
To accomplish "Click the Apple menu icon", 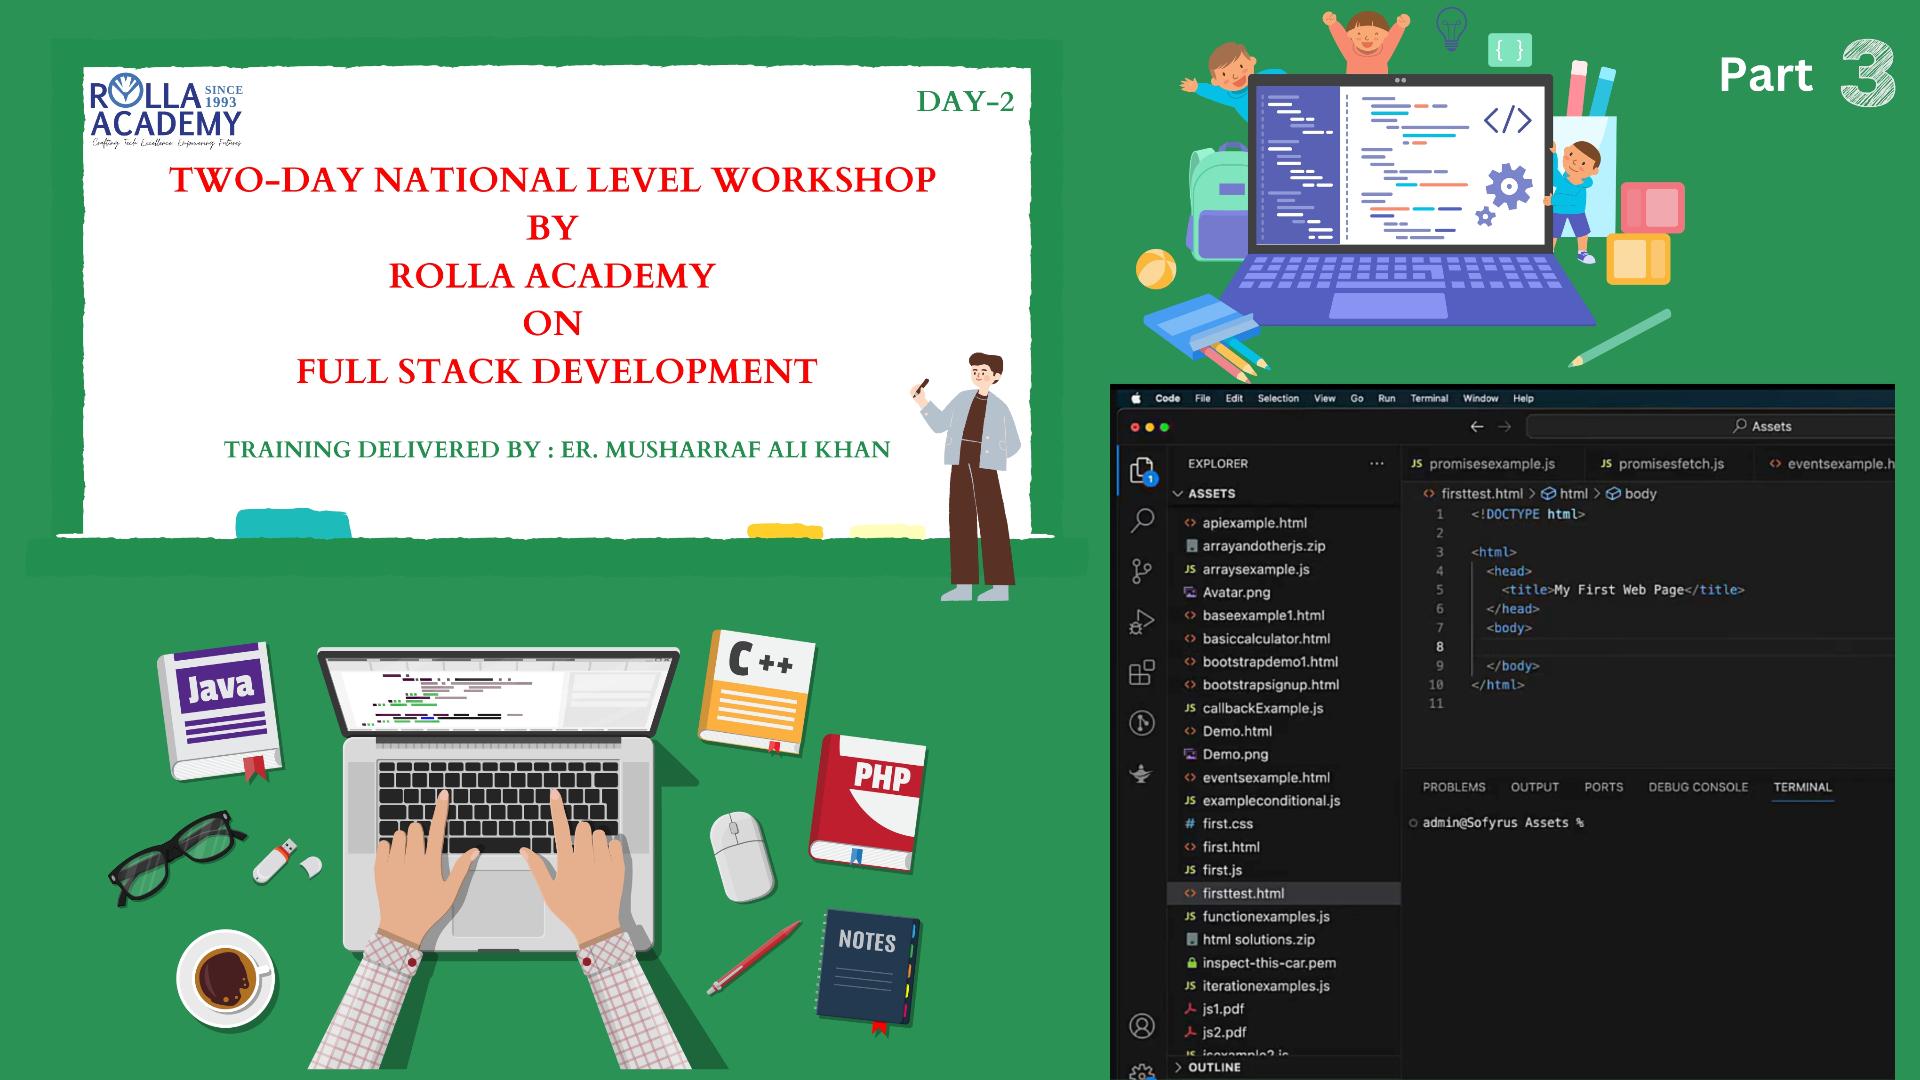I will (x=1136, y=398).
